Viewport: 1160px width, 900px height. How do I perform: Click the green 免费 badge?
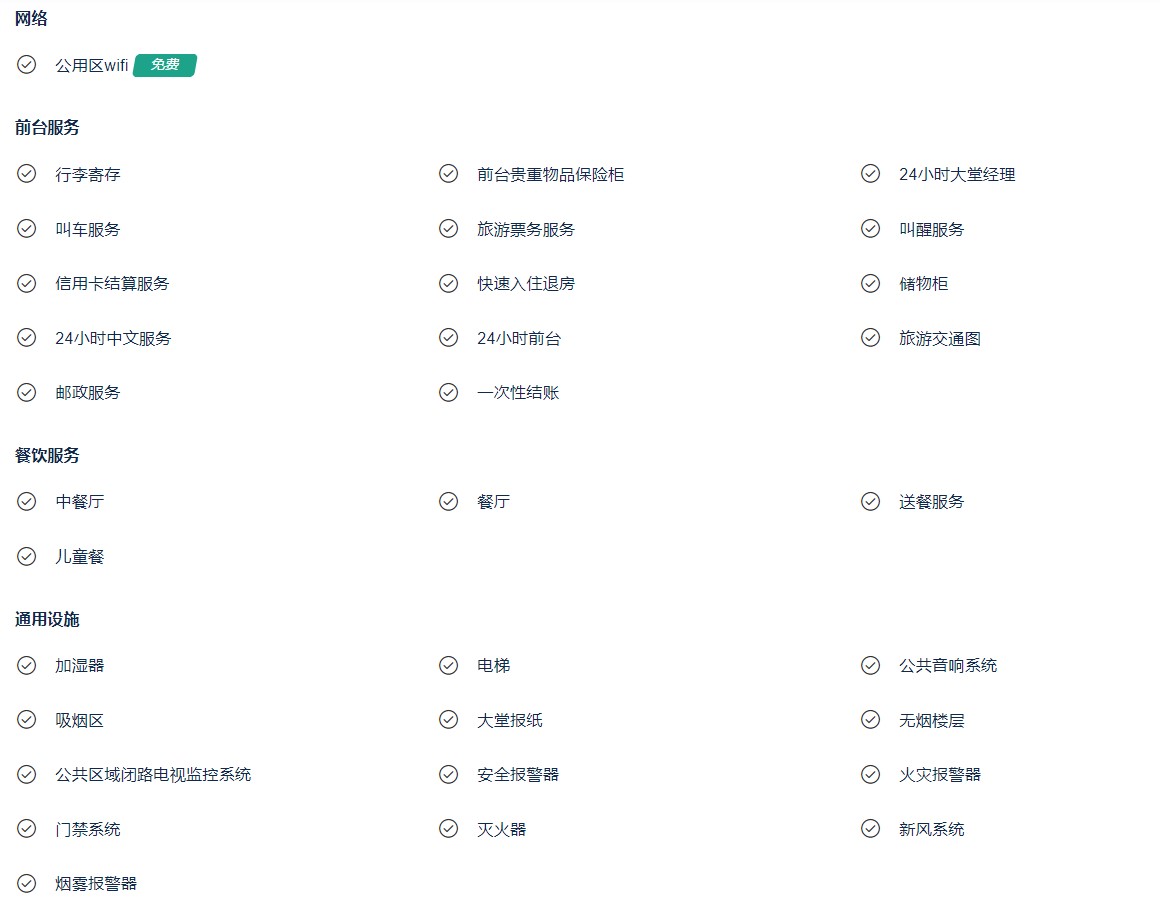point(165,65)
